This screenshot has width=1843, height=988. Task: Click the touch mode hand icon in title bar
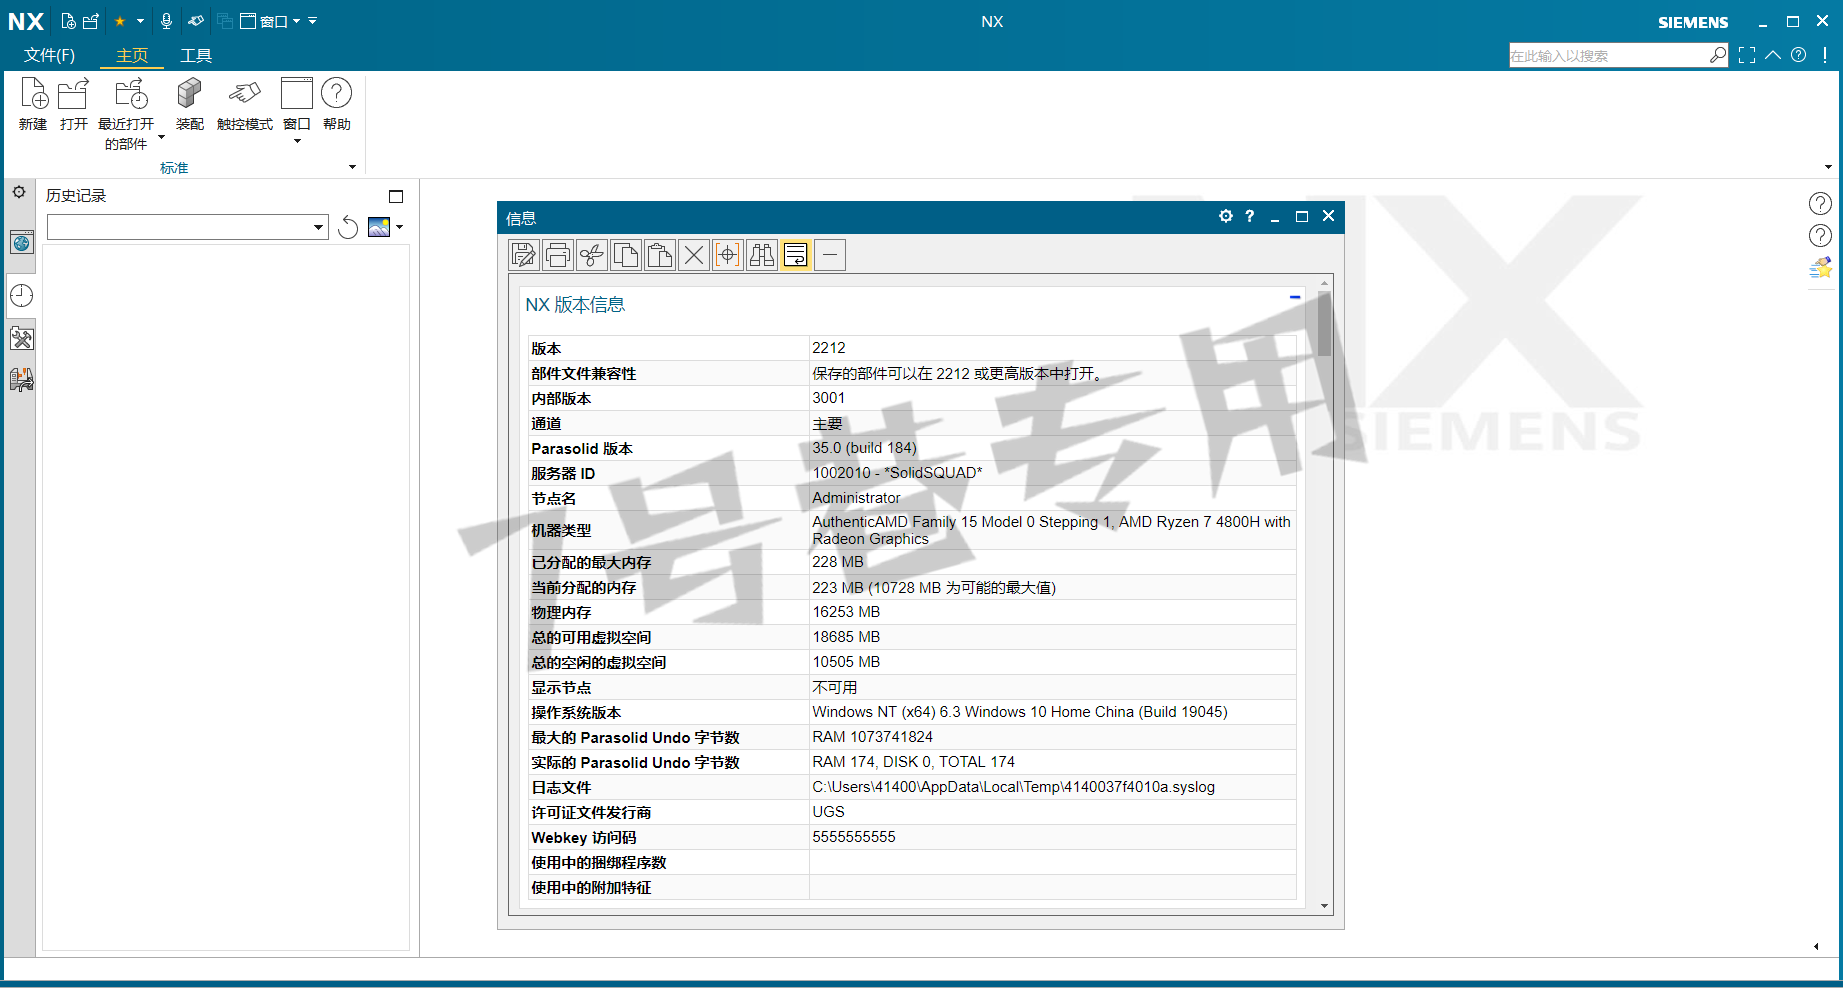pos(196,21)
